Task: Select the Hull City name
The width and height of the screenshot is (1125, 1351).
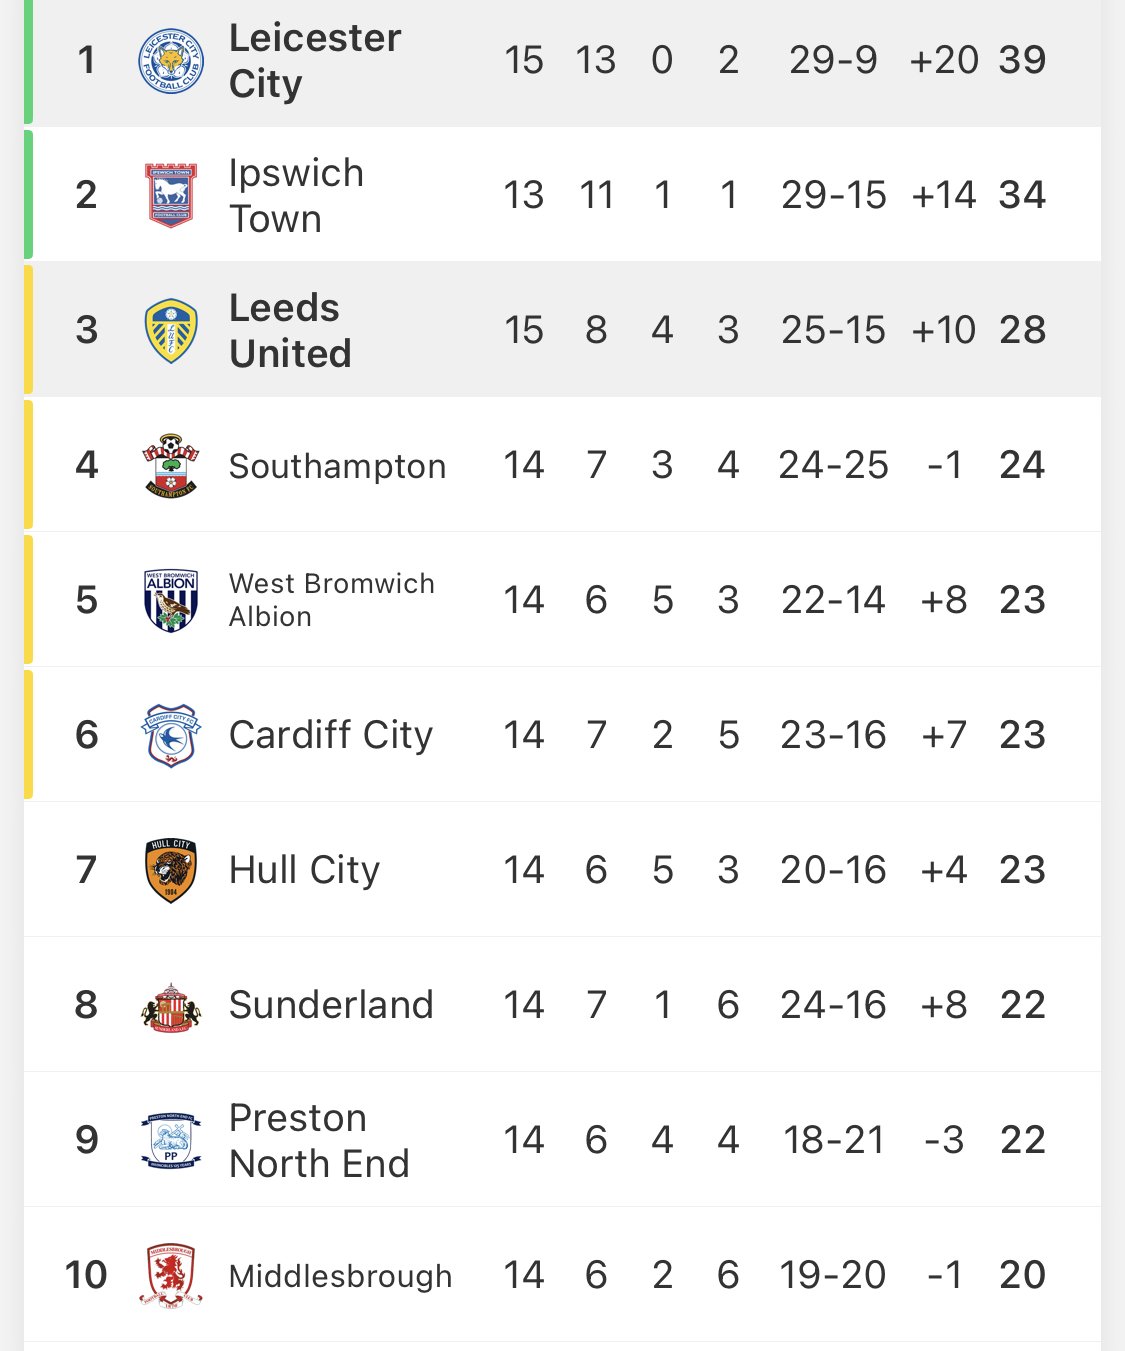Action: pos(304,870)
